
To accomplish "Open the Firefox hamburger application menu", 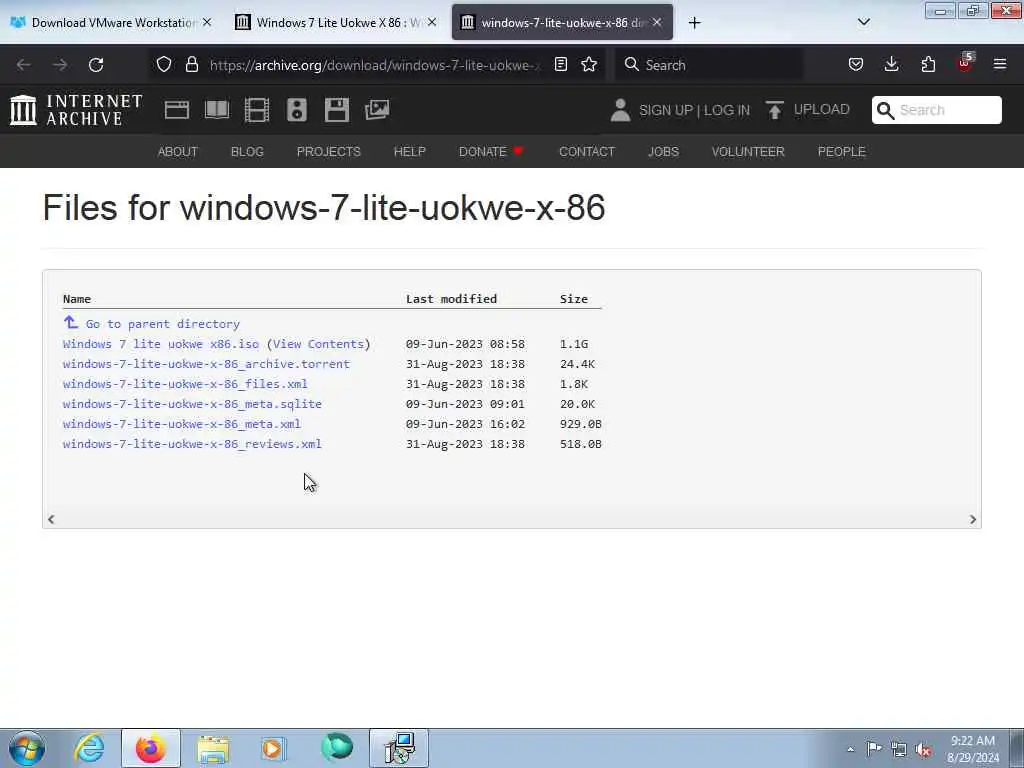I will [1000, 64].
